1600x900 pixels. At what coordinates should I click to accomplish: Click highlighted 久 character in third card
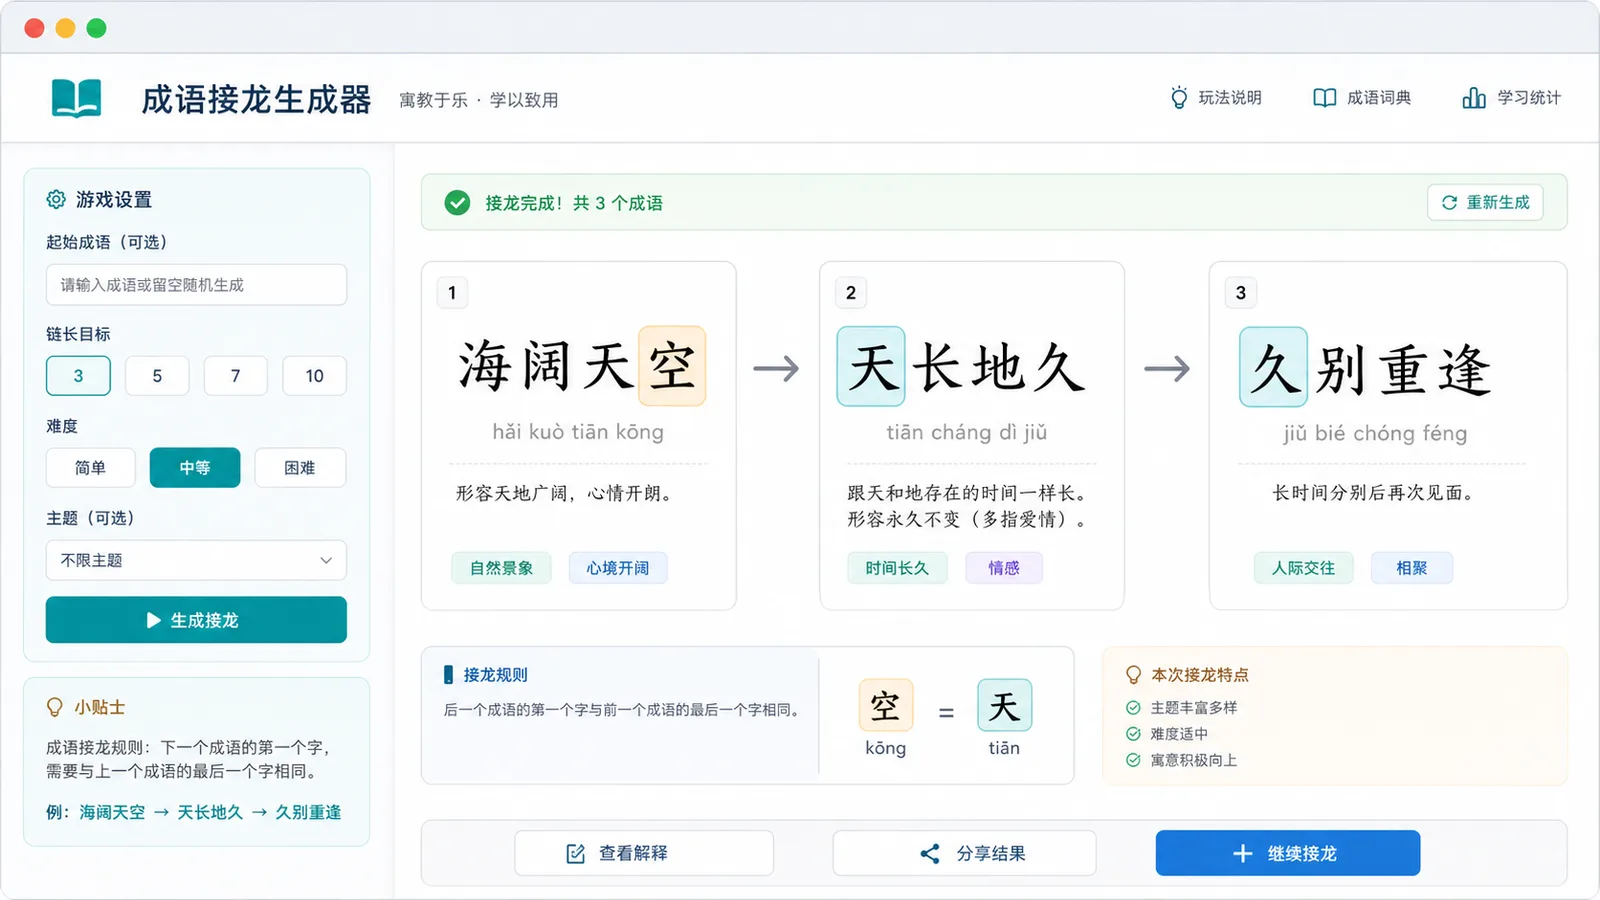[1273, 367]
